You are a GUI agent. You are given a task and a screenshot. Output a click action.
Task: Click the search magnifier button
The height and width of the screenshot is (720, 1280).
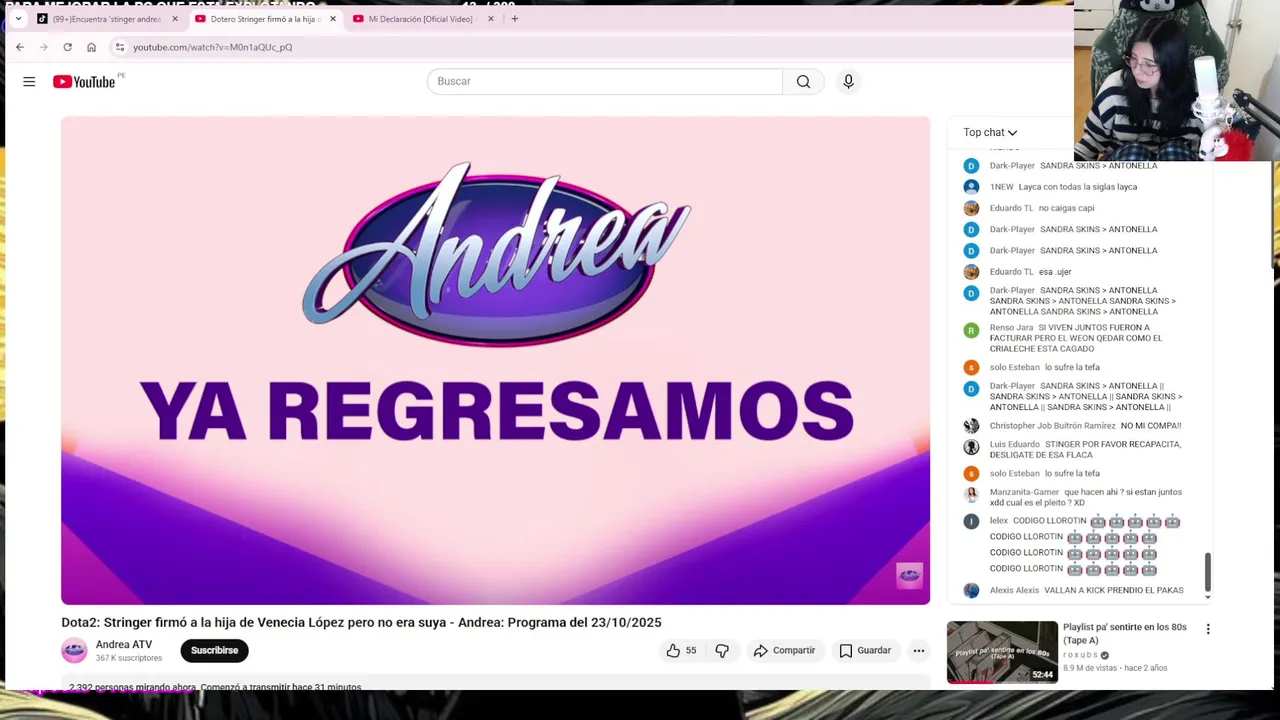pyautogui.click(x=803, y=81)
